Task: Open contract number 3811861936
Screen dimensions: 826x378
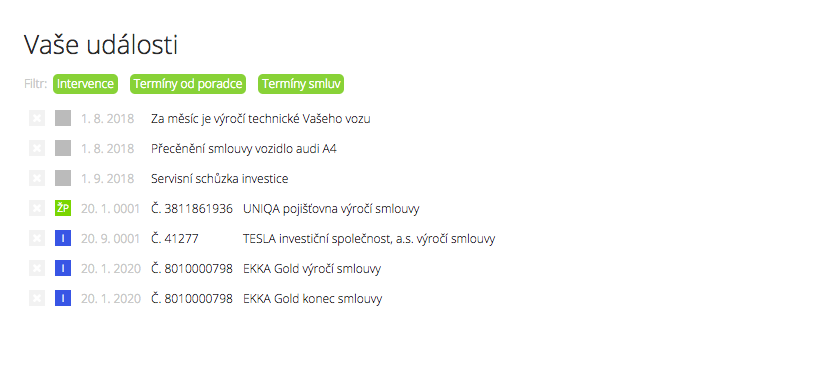Action: 192,209
